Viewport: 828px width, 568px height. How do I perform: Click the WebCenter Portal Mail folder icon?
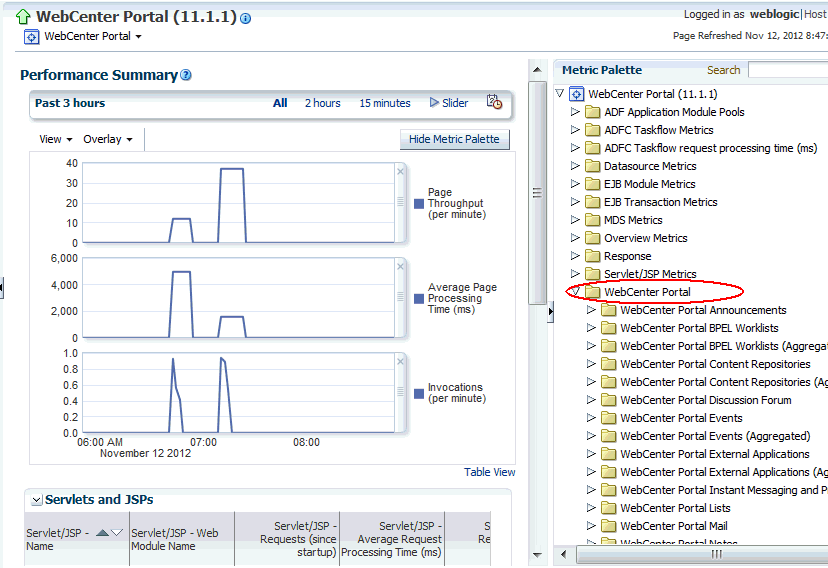point(609,526)
